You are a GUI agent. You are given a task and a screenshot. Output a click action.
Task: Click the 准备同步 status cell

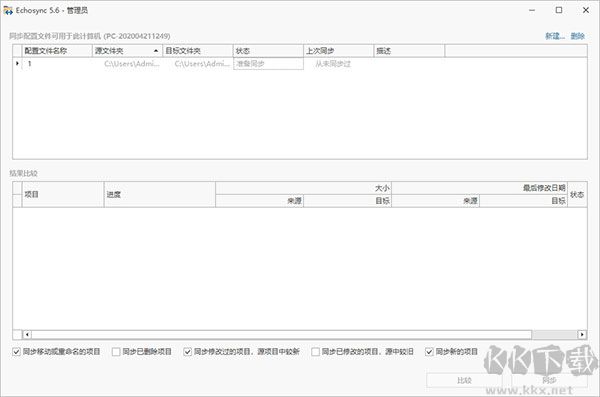268,64
